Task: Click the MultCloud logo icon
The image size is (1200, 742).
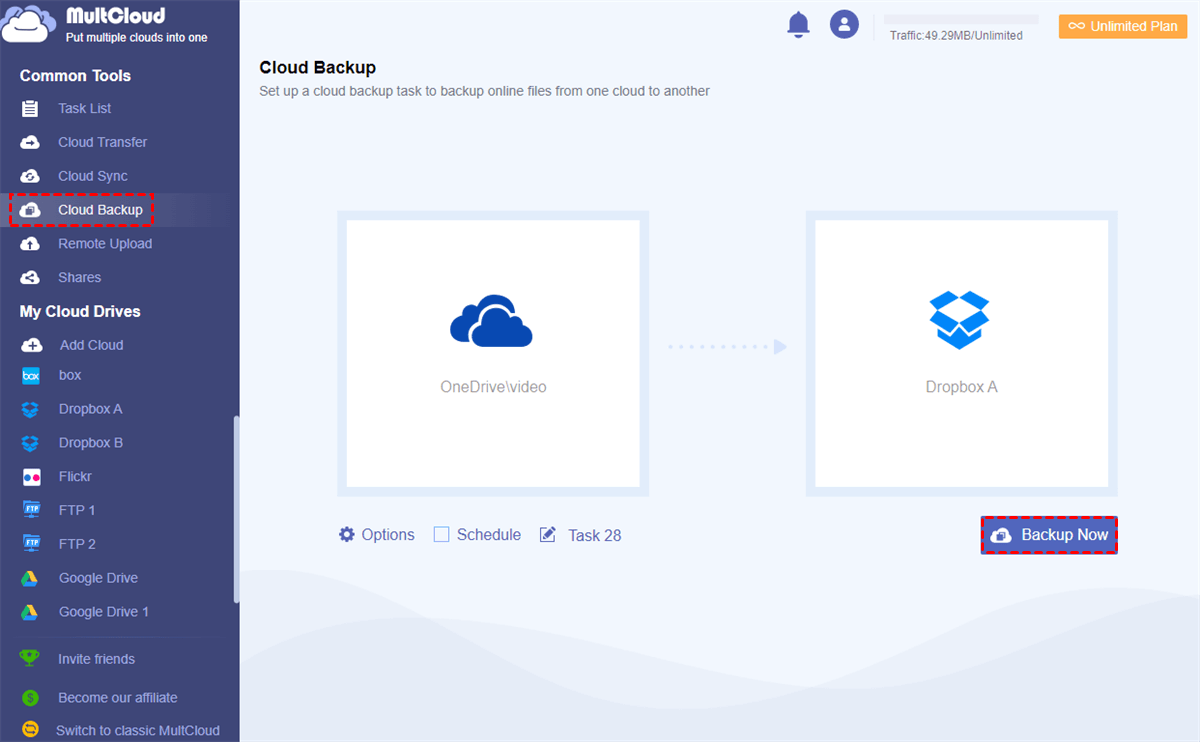Action: [x=27, y=25]
